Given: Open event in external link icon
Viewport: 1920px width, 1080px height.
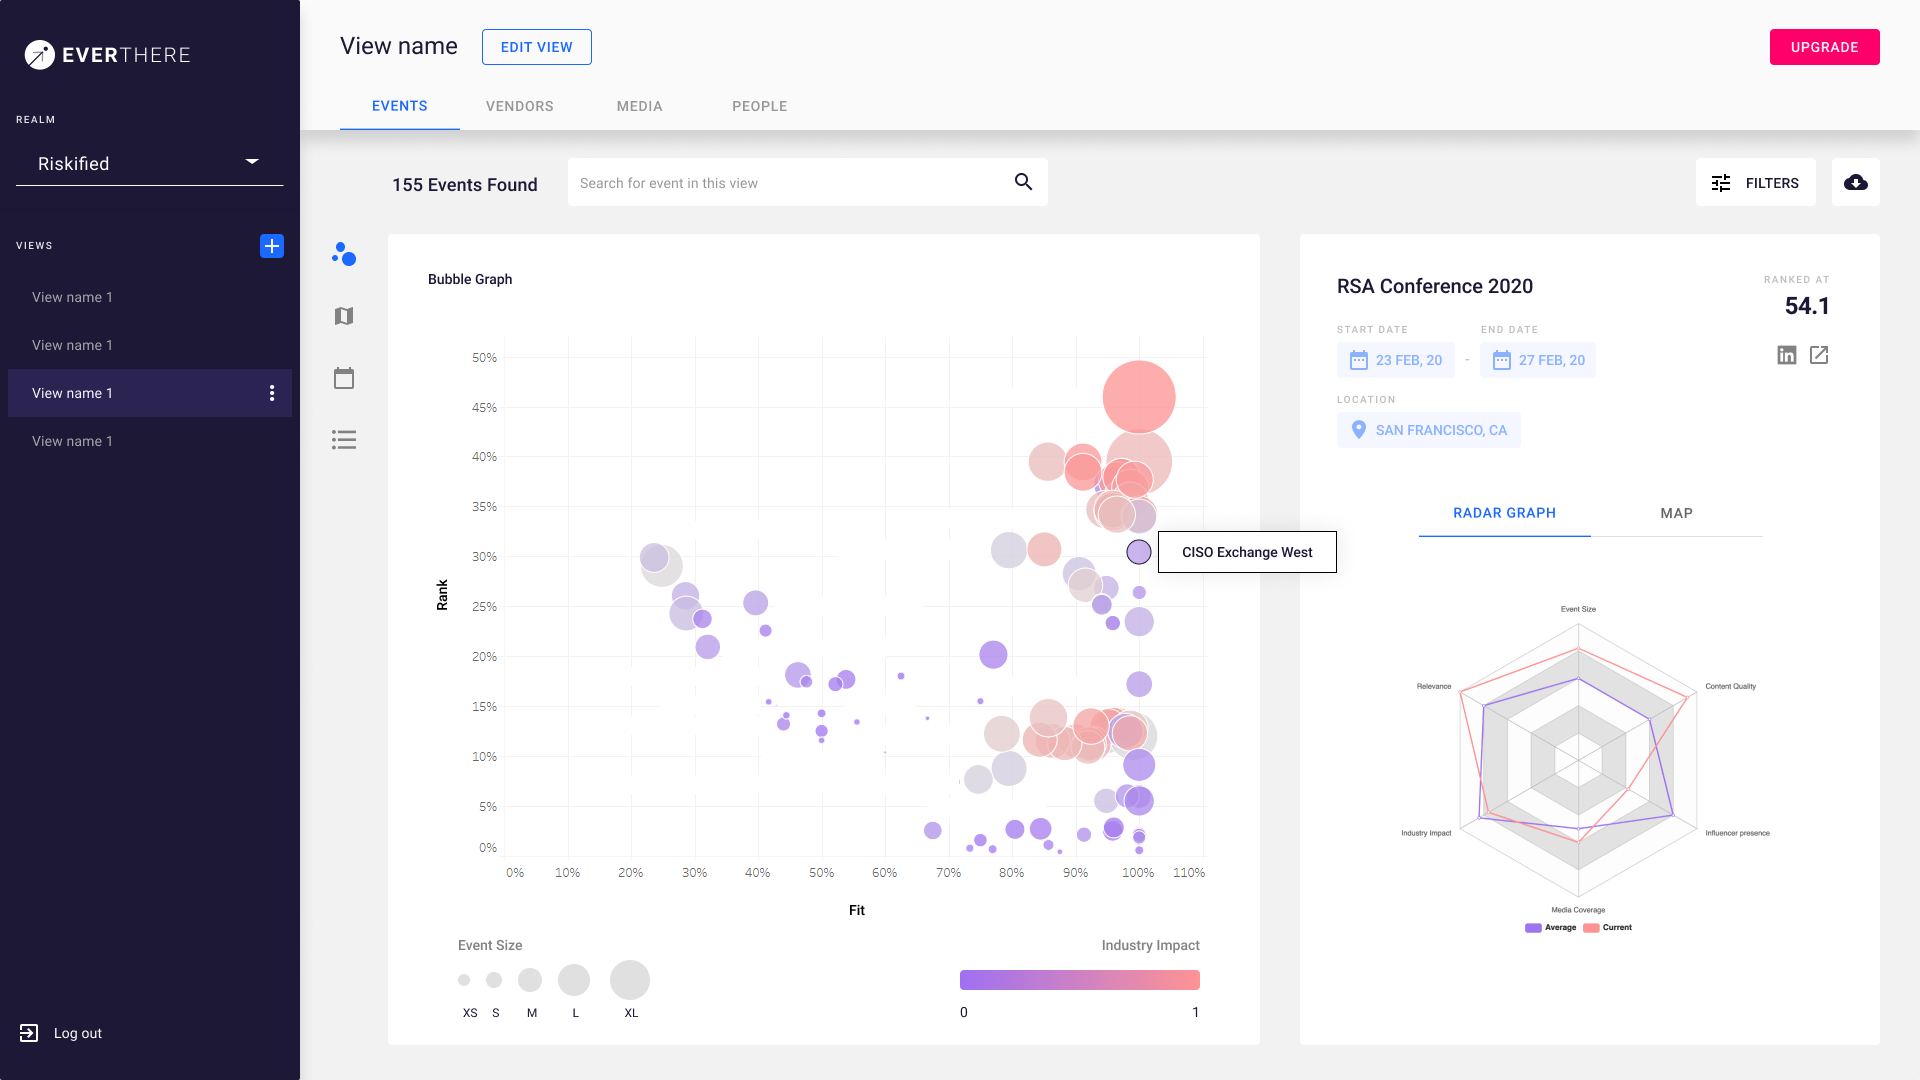Looking at the screenshot, I should click(x=1819, y=355).
